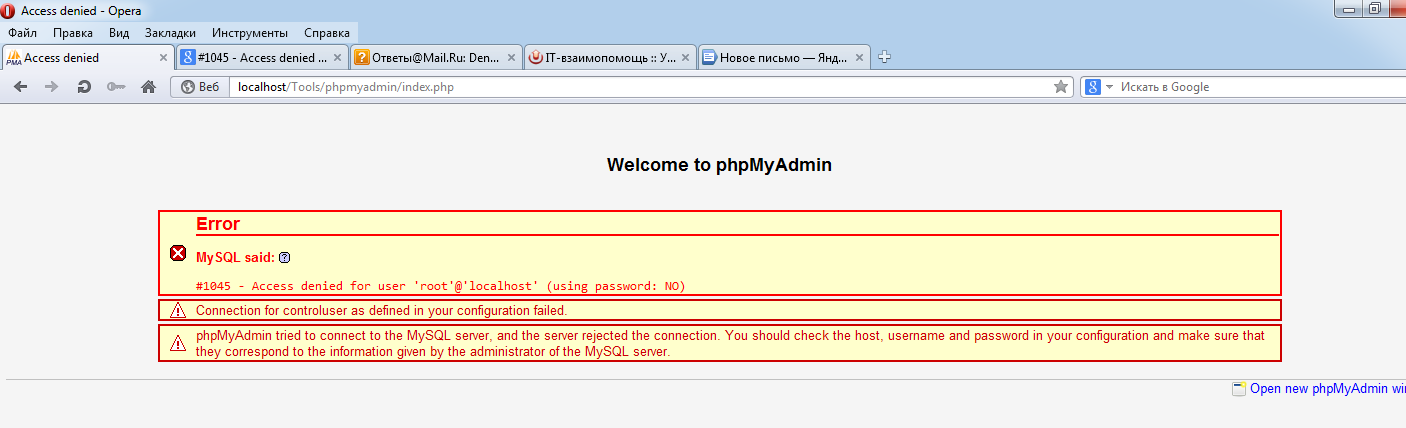
Task: Click warning triangle beside controluser message
Action: [x=178, y=310]
